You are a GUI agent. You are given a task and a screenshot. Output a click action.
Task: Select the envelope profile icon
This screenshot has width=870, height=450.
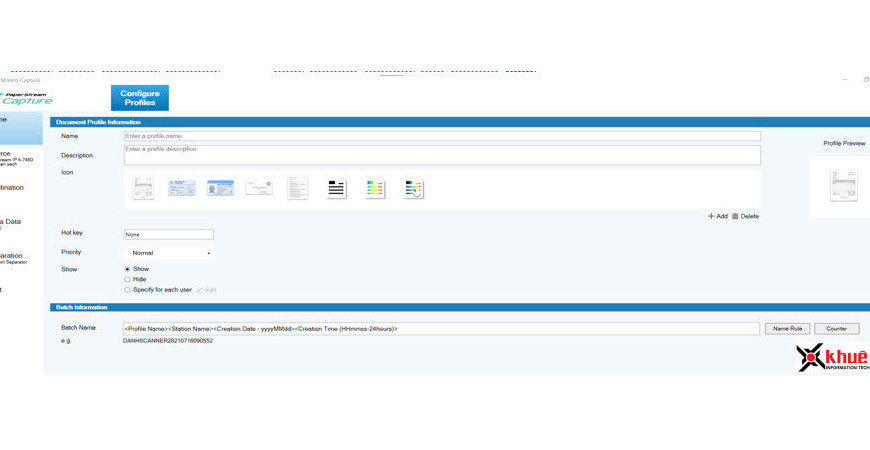point(259,188)
